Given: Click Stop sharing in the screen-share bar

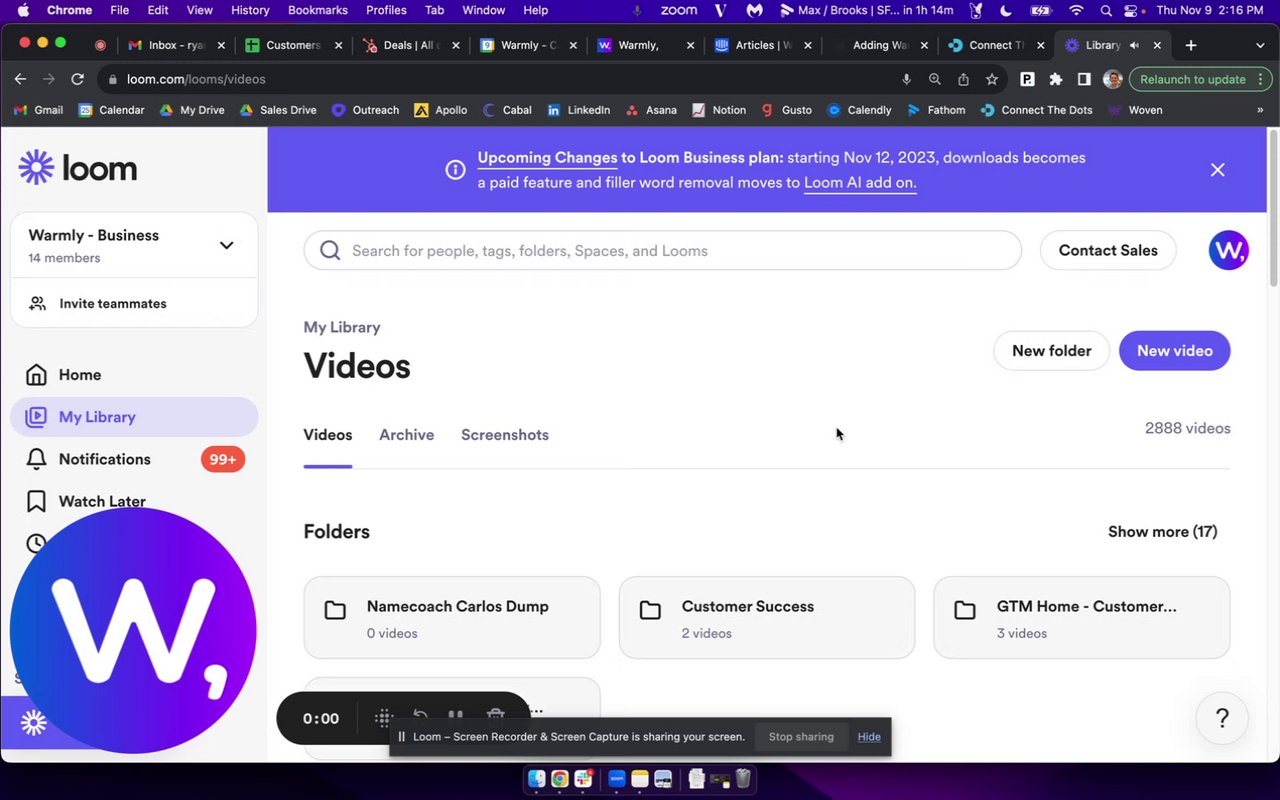Looking at the screenshot, I should pos(801,737).
